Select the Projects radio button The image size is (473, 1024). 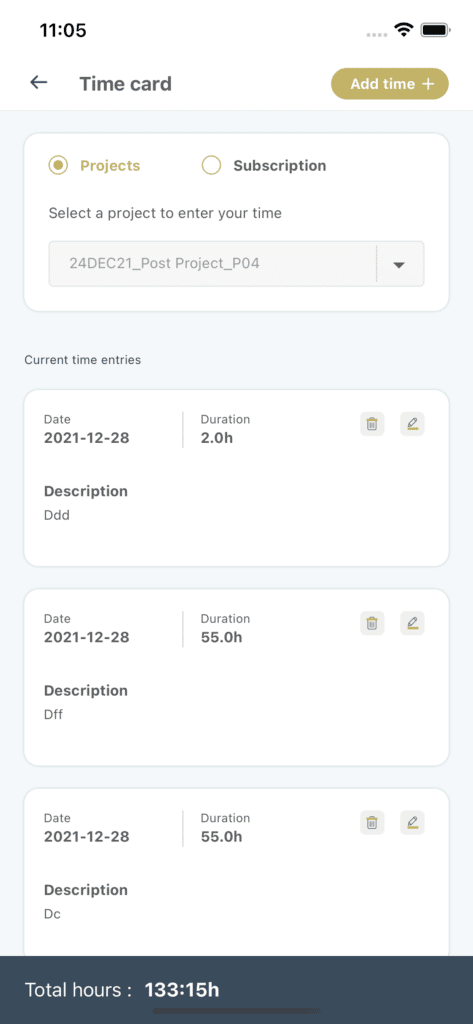pyautogui.click(x=59, y=166)
